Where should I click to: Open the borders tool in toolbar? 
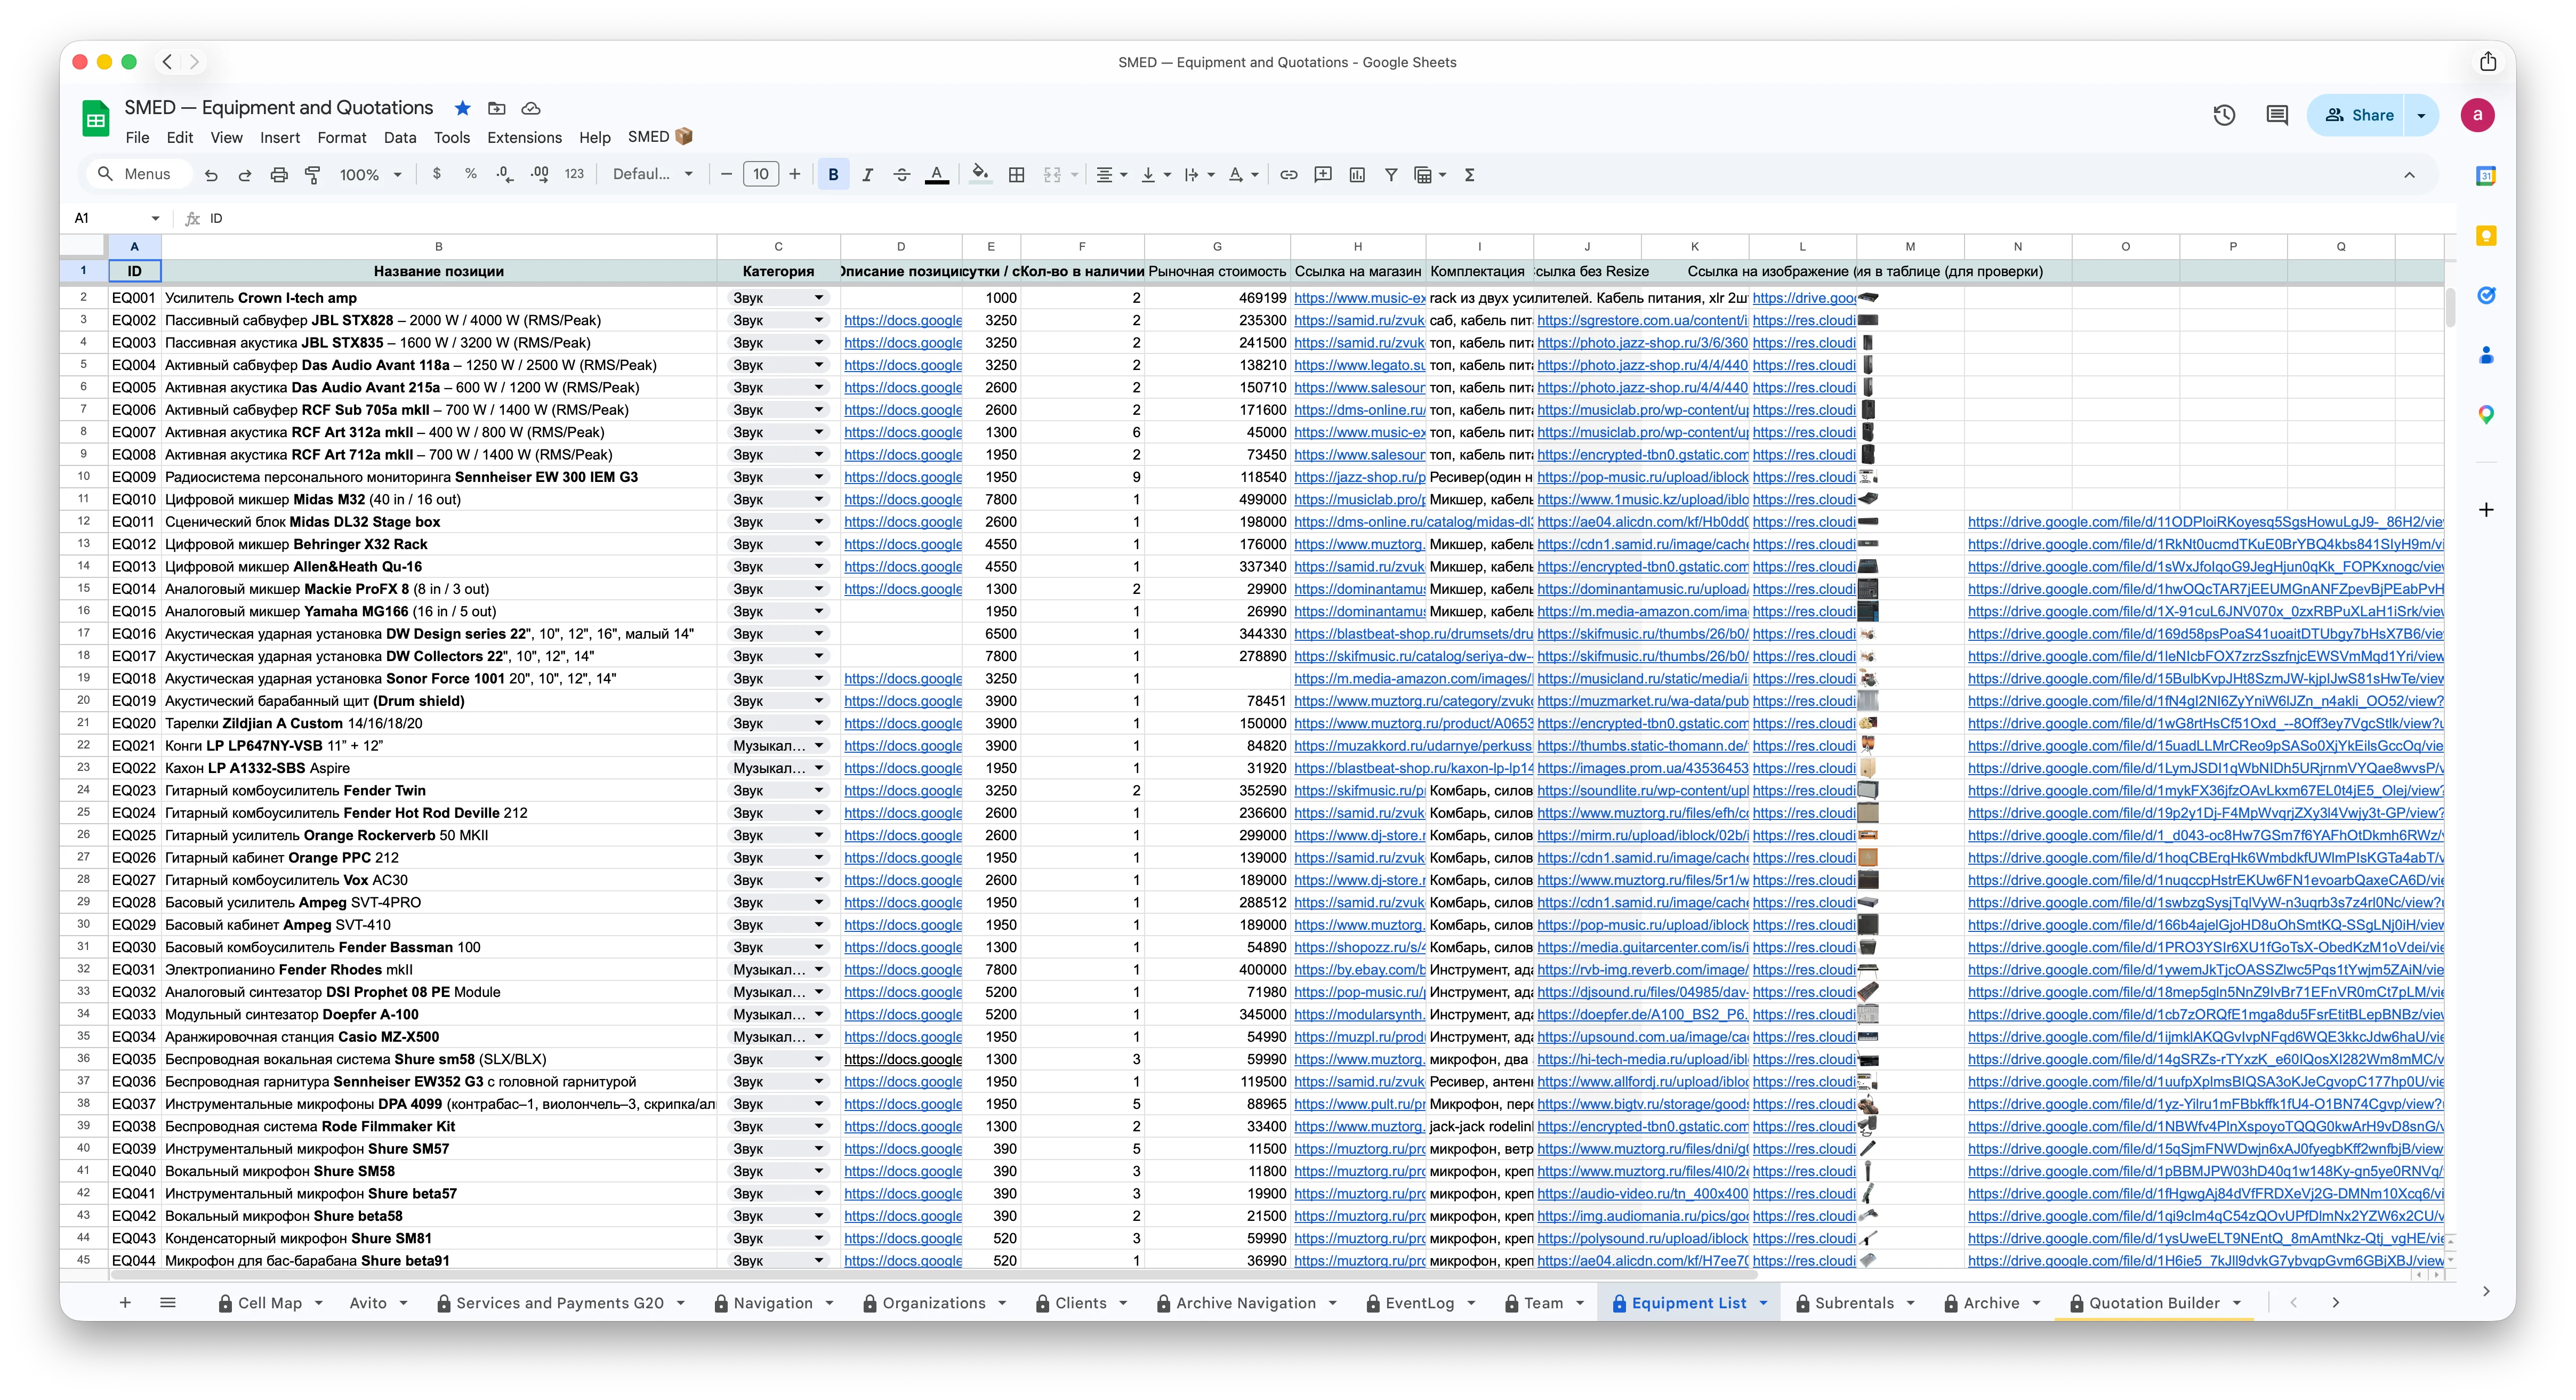1016,175
